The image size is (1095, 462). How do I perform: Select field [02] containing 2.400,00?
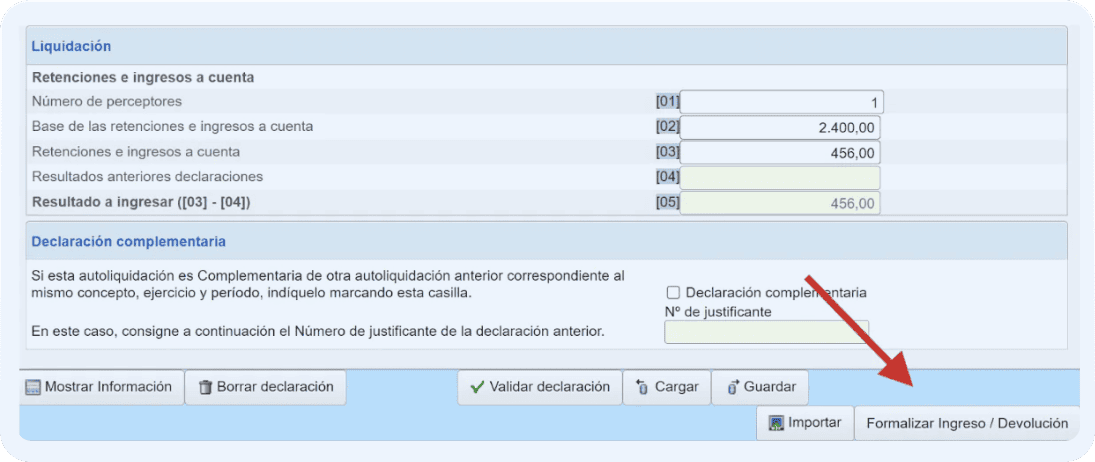779,128
